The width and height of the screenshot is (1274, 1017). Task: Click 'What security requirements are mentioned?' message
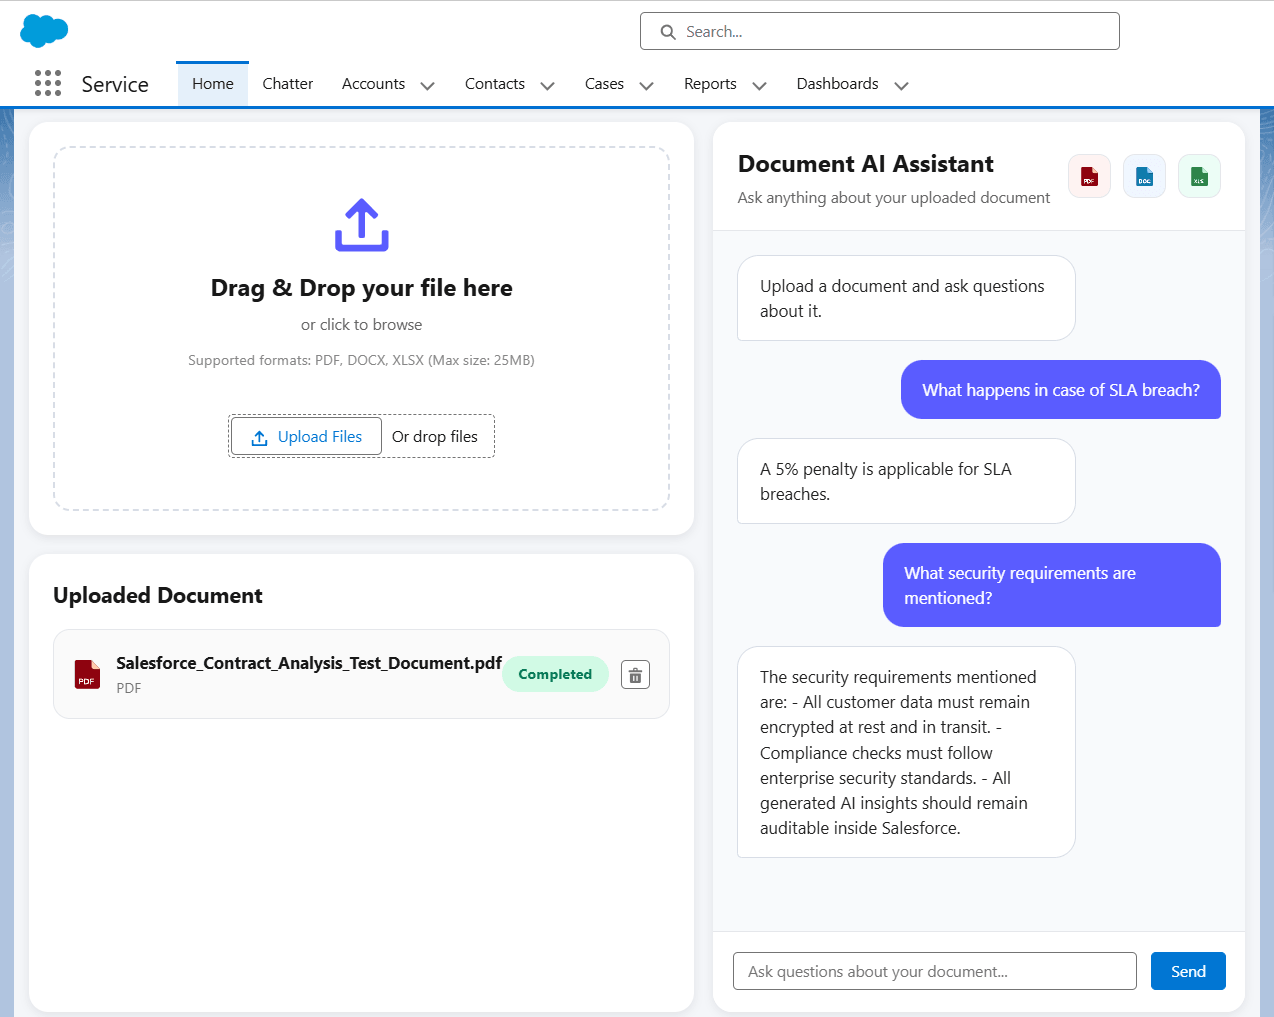(x=1052, y=585)
